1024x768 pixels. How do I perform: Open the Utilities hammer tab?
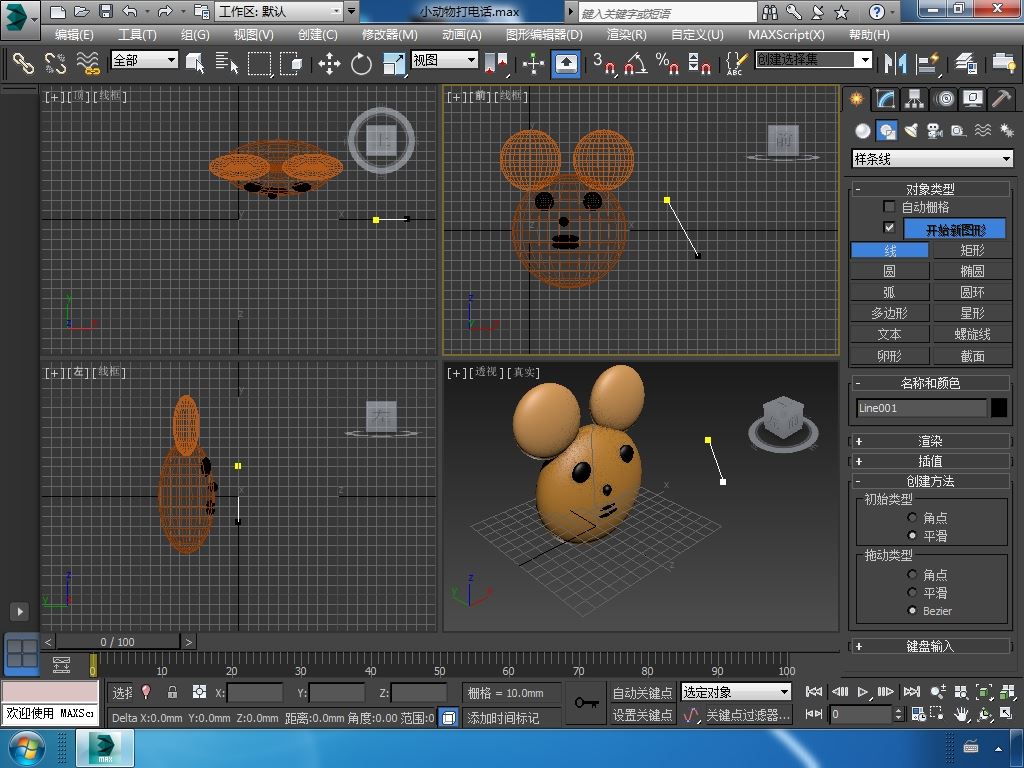(1001, 99)
